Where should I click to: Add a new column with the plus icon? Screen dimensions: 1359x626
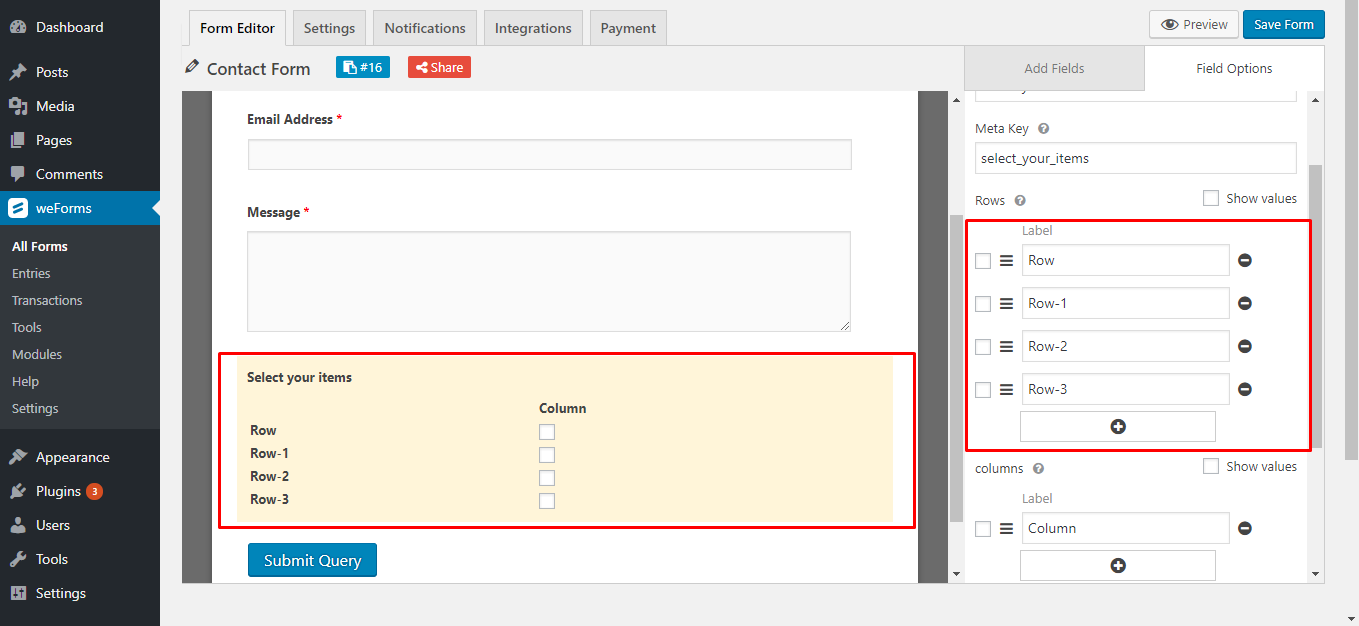click(x=1117, y=565)
